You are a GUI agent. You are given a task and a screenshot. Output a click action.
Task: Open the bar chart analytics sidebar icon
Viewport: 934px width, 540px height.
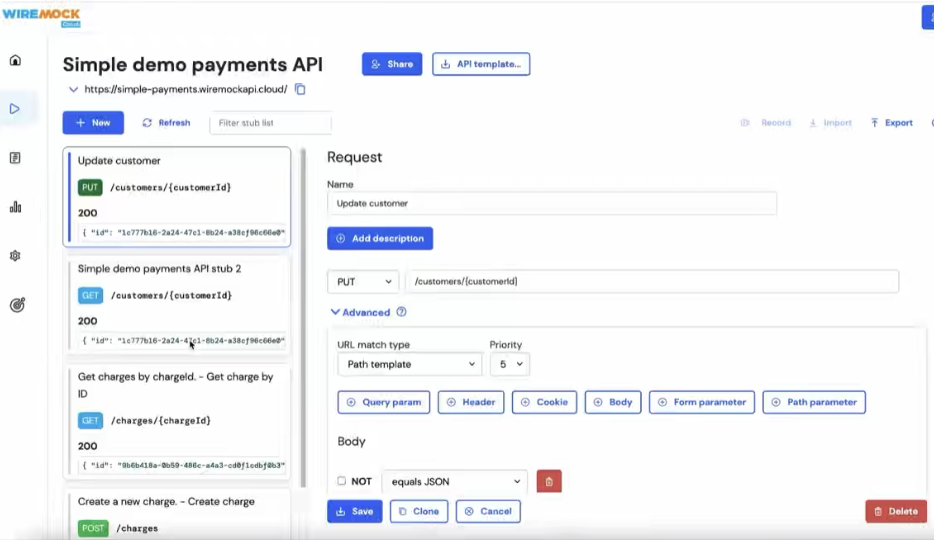[15, 207]
